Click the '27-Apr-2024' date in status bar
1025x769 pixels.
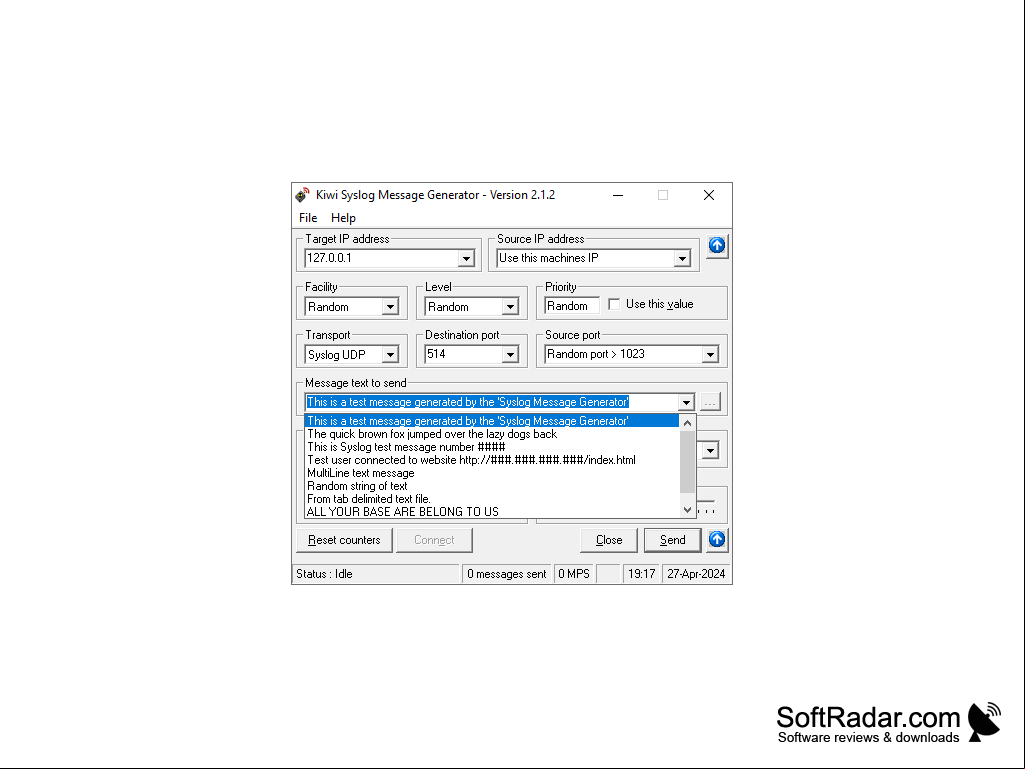click(696, 574)
